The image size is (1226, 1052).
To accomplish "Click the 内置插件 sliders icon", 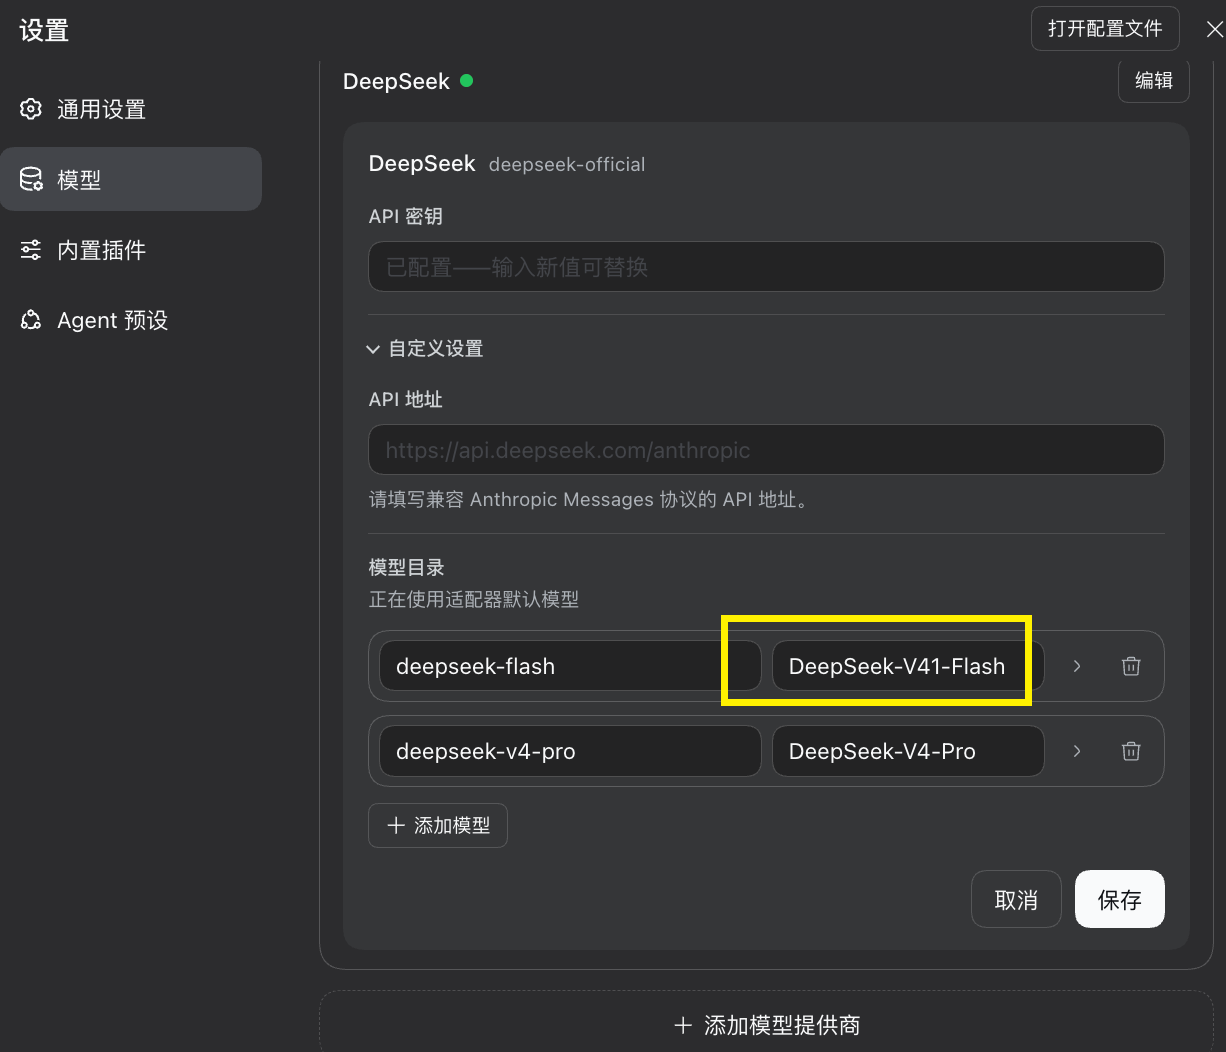I will [31, 250].
